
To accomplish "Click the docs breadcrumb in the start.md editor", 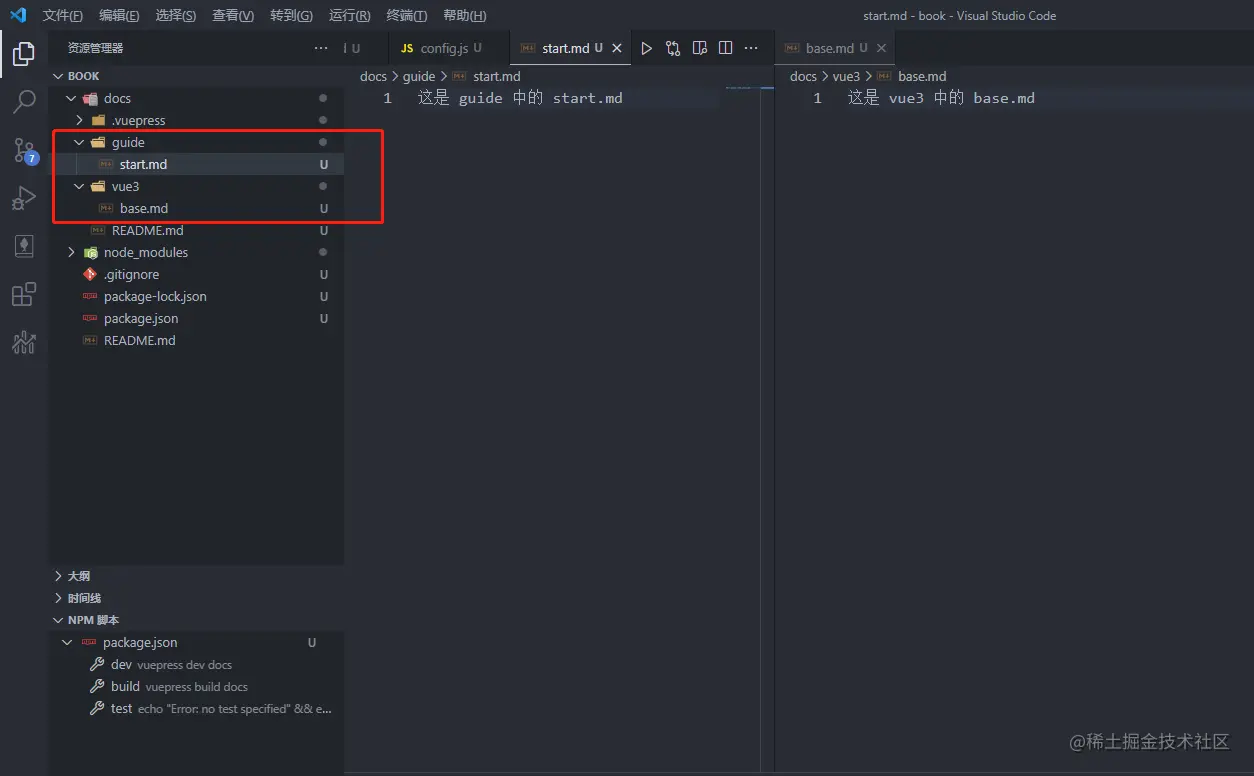I will (373, 76).
